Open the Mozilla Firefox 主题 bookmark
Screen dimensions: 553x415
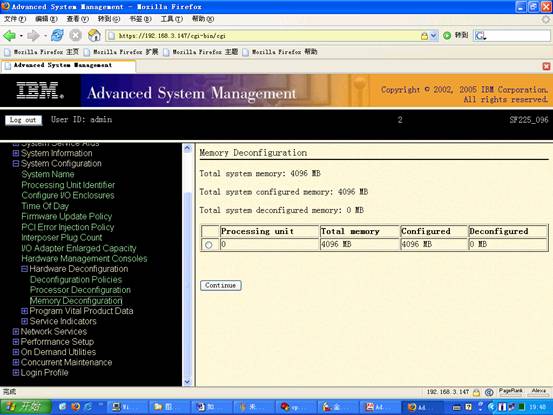tap(200, 52)
